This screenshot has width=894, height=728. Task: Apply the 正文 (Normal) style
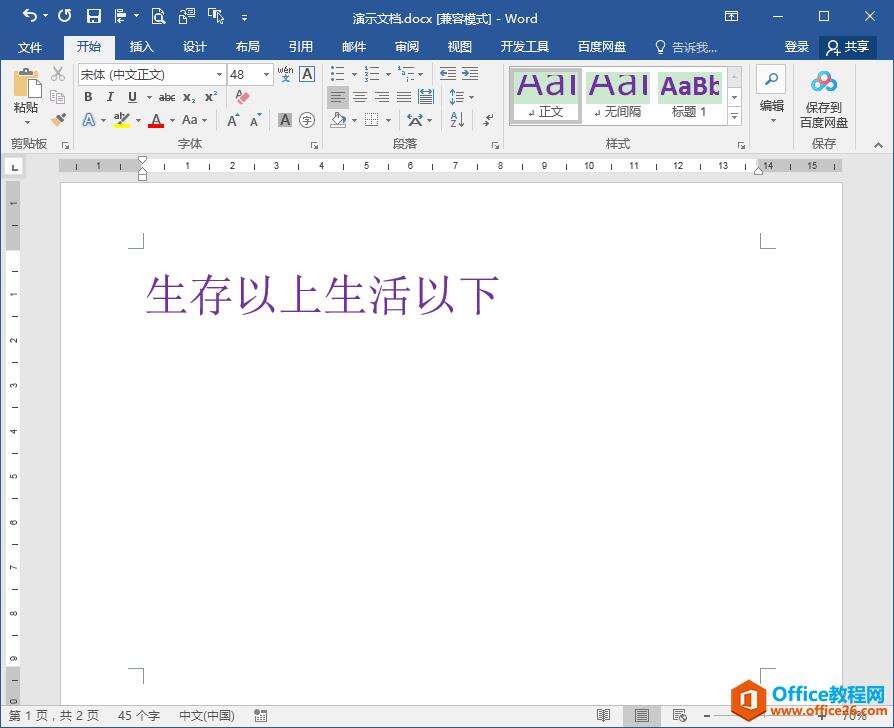pos(545,96)
